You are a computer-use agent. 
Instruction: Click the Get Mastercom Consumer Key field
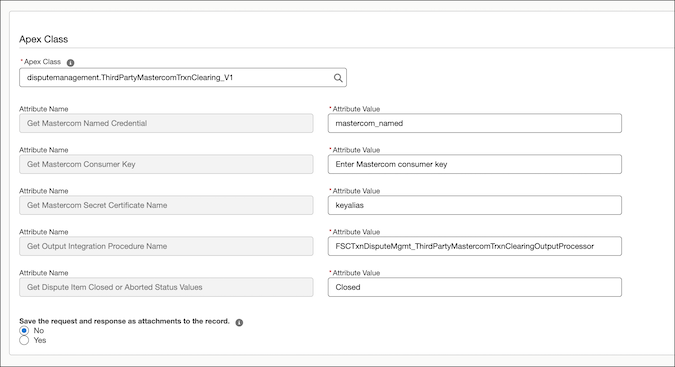pyautogui.click(x=166, y=164)
